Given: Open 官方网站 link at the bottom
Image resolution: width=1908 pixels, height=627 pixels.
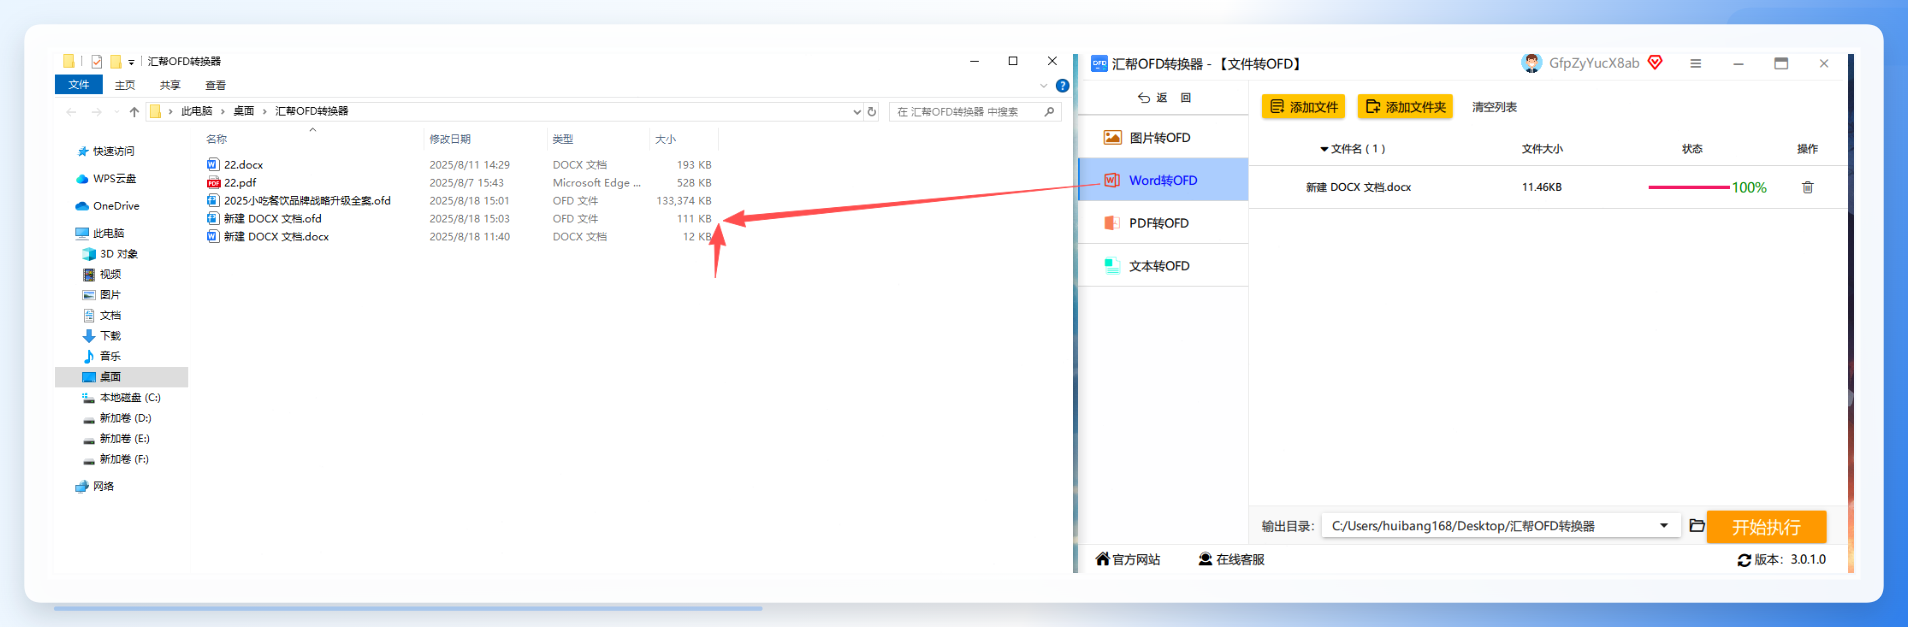Looking at the screenshot, I should 1128,559.
